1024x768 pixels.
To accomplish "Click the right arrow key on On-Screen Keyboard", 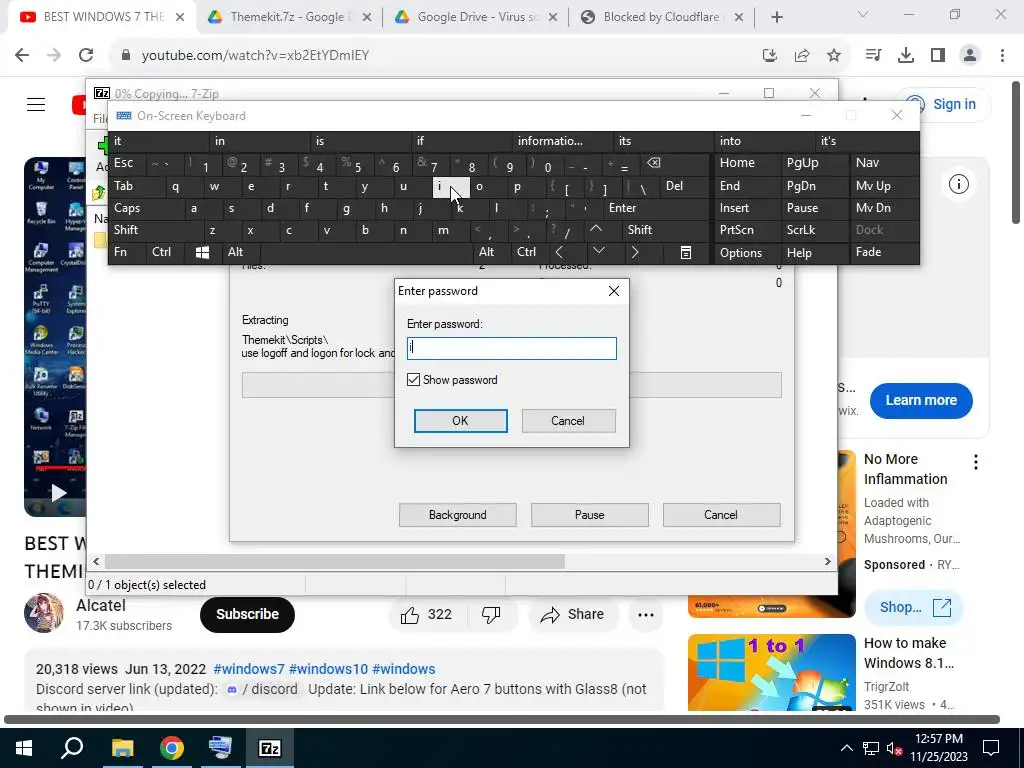I will pyautogui.click(x=635, y=252).
